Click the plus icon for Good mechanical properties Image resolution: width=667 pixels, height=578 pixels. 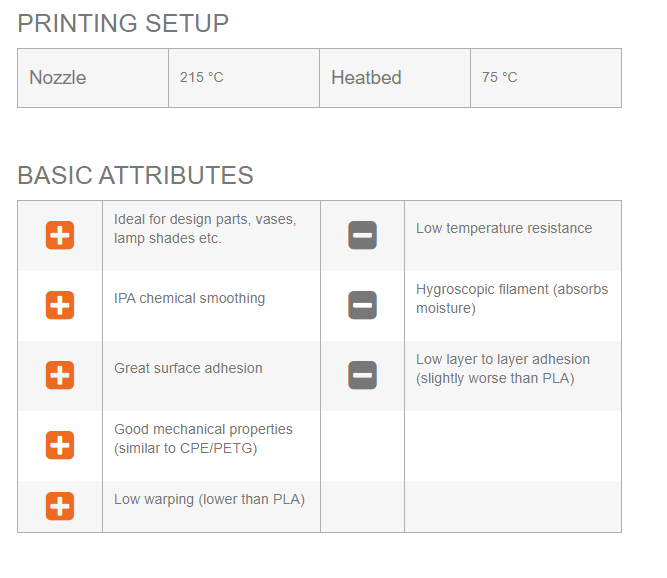pyautogui.click(x=60, y=445)
